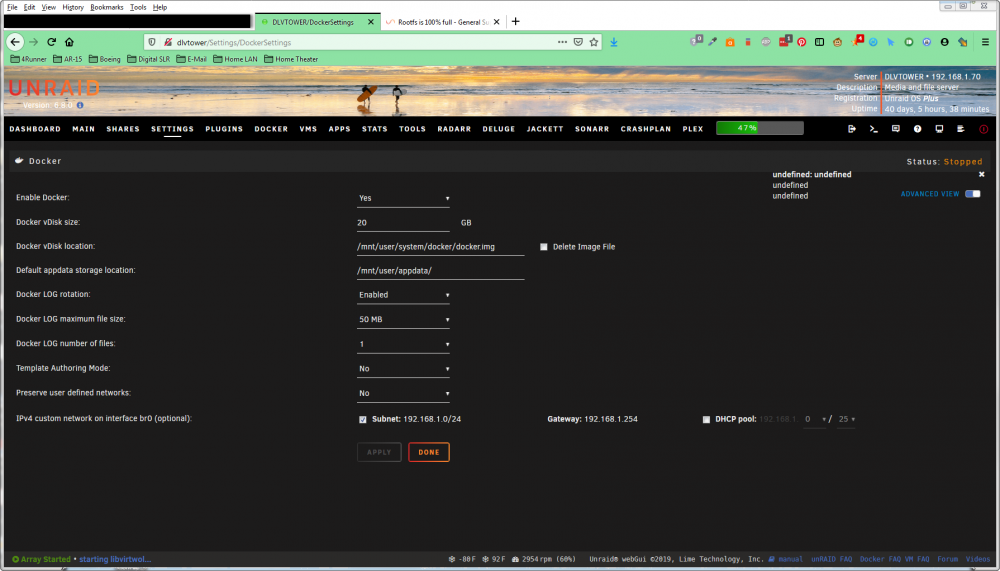
Task: Reload the page with refresh icon
Action: (x=52, y=42)
